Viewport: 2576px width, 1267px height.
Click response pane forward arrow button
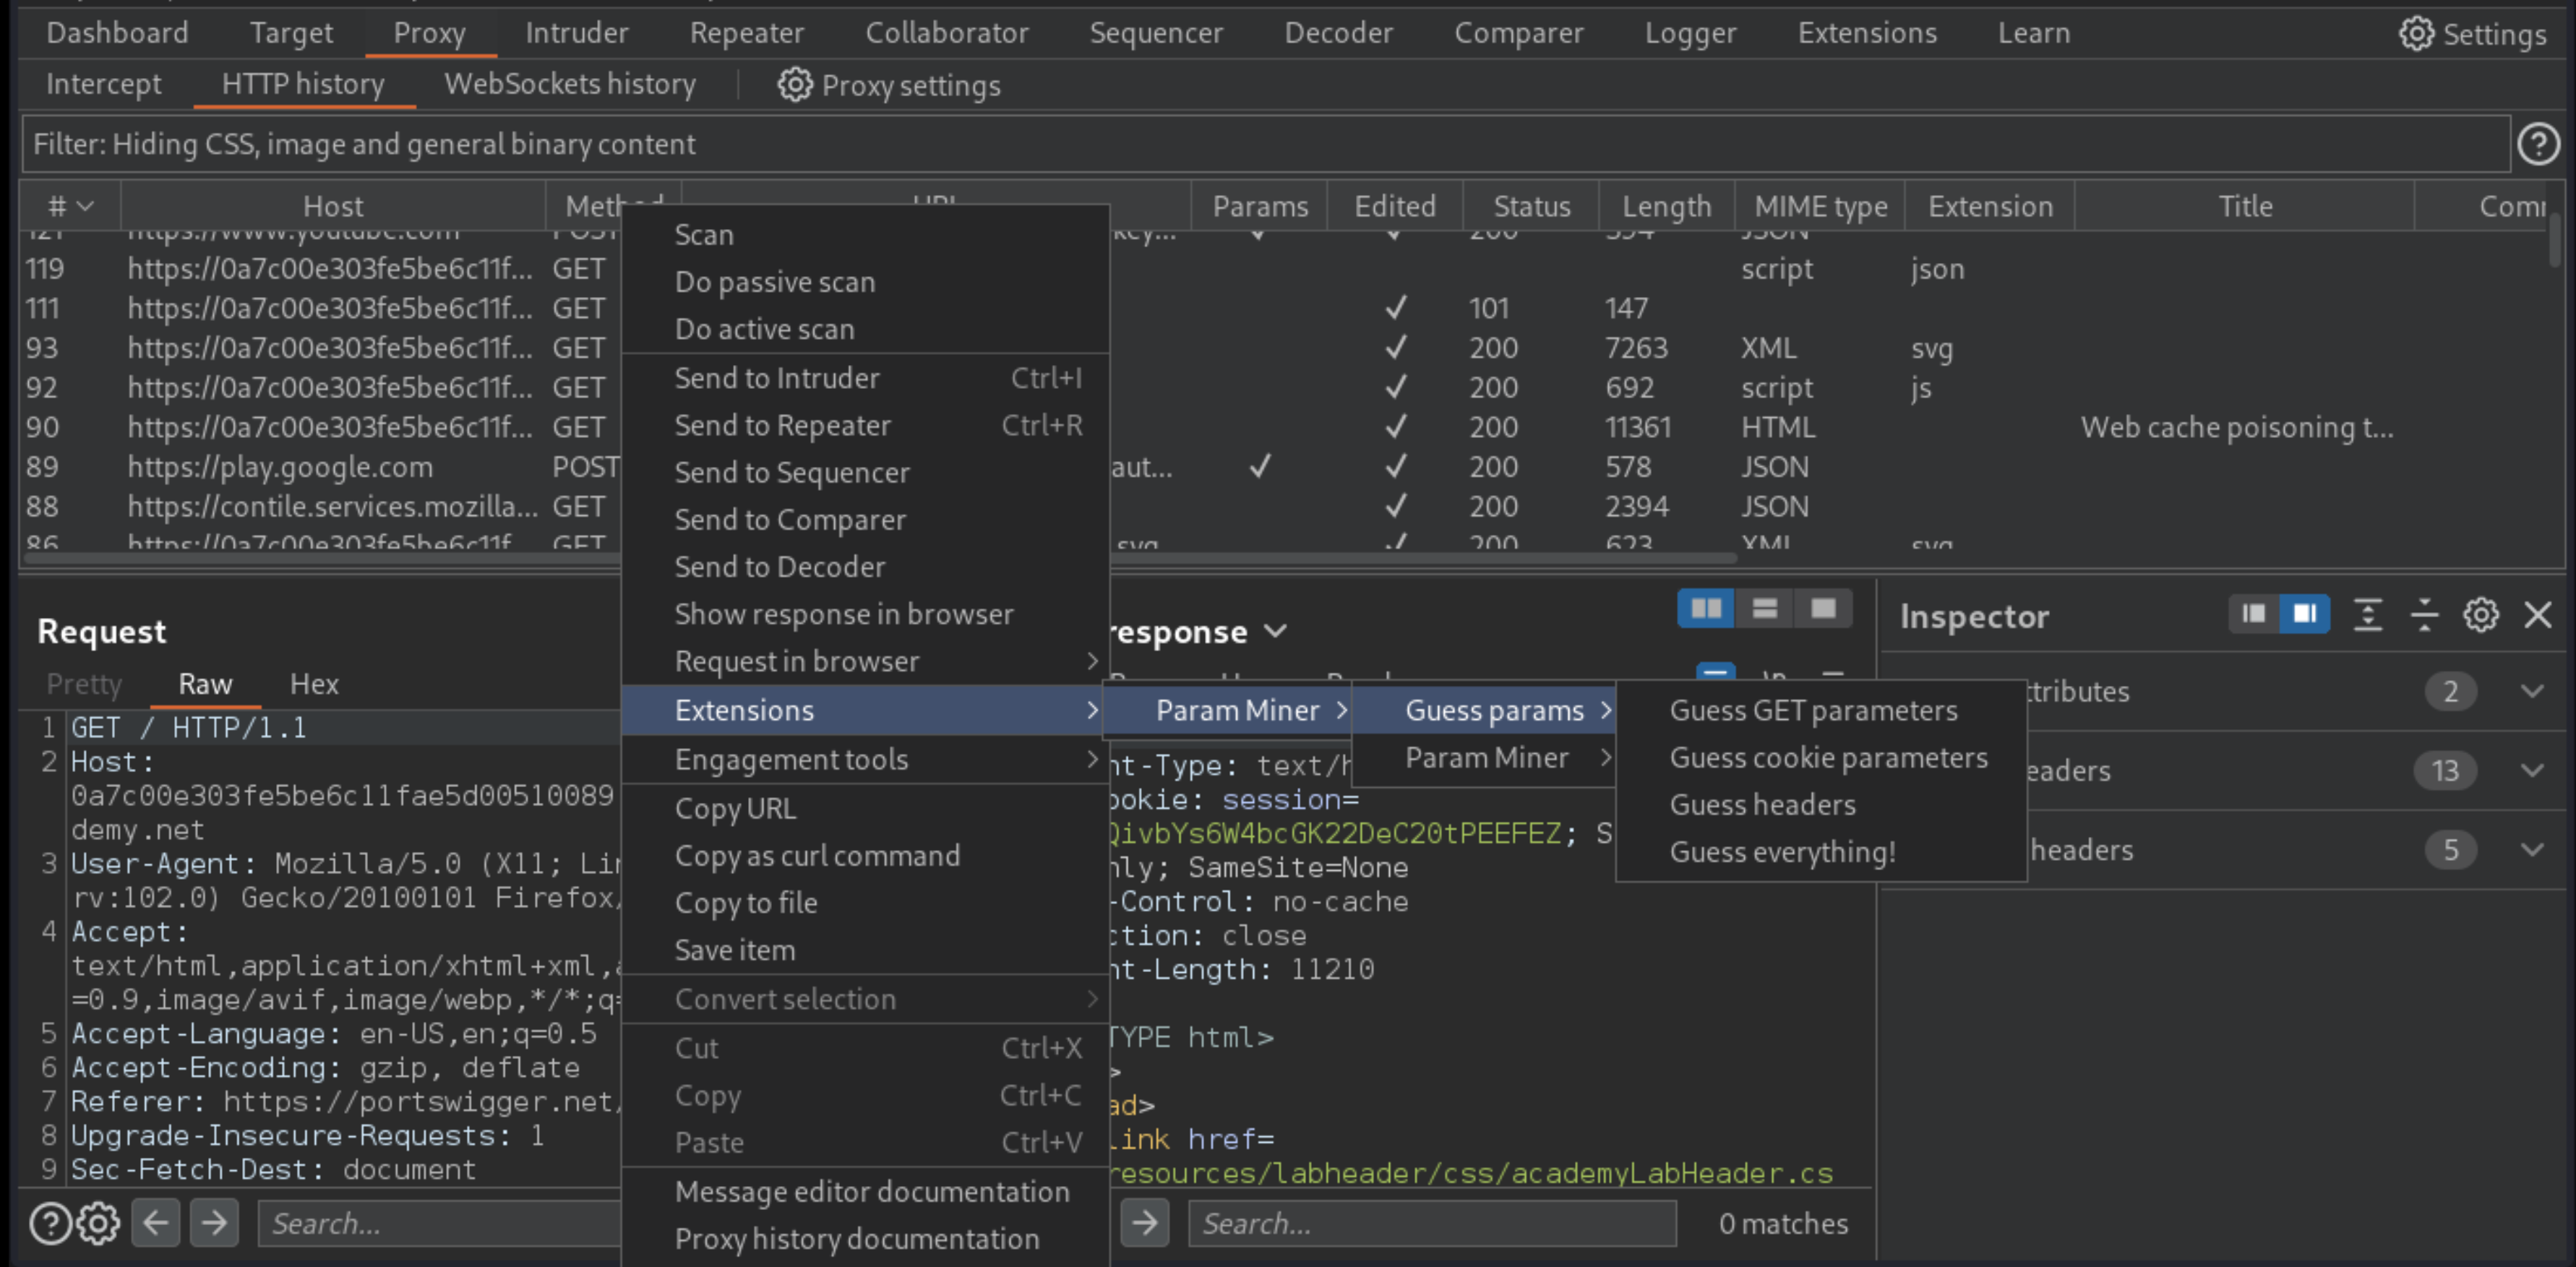(1145, 1222)
